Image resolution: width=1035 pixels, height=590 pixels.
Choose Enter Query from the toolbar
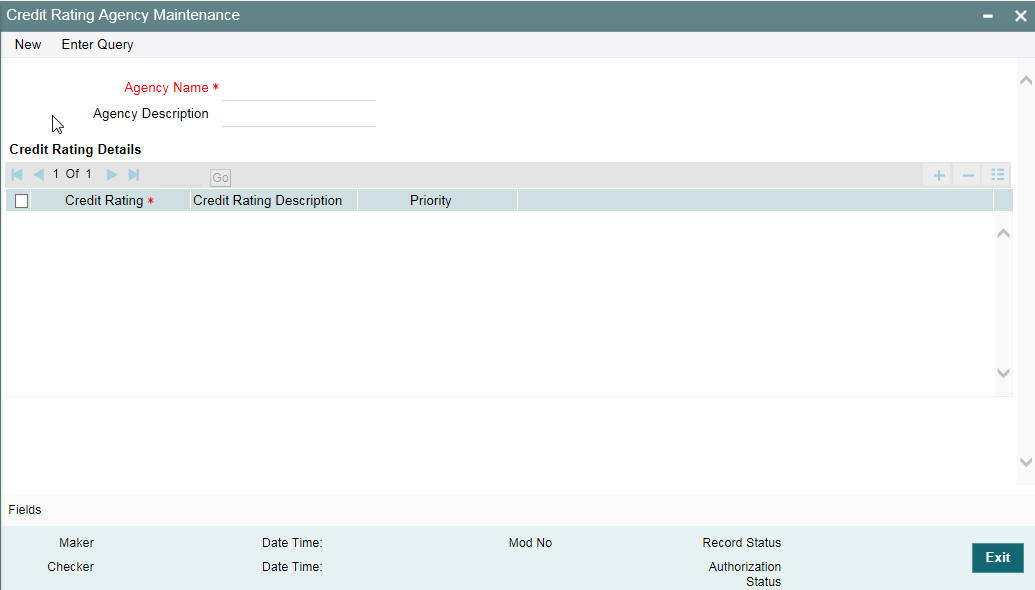click(98, 45)
